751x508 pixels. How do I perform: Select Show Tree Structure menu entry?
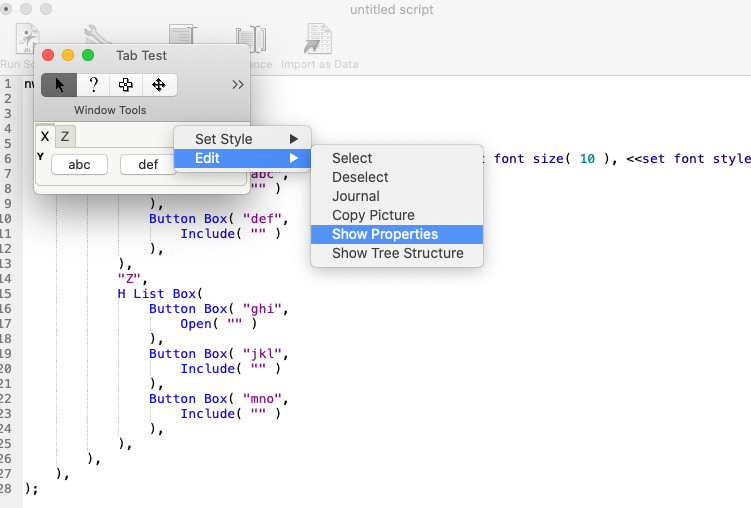[396, 253]
